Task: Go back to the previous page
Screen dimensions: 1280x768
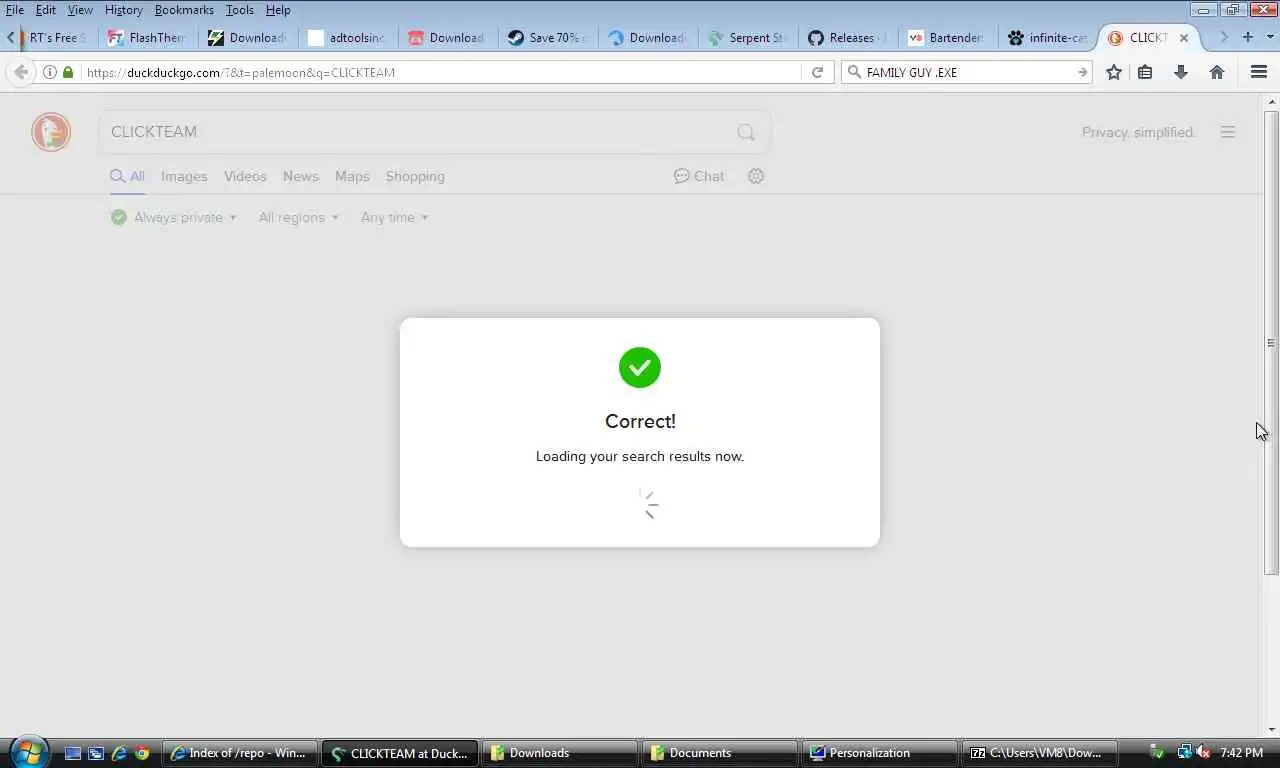Action: click(21, 72)
